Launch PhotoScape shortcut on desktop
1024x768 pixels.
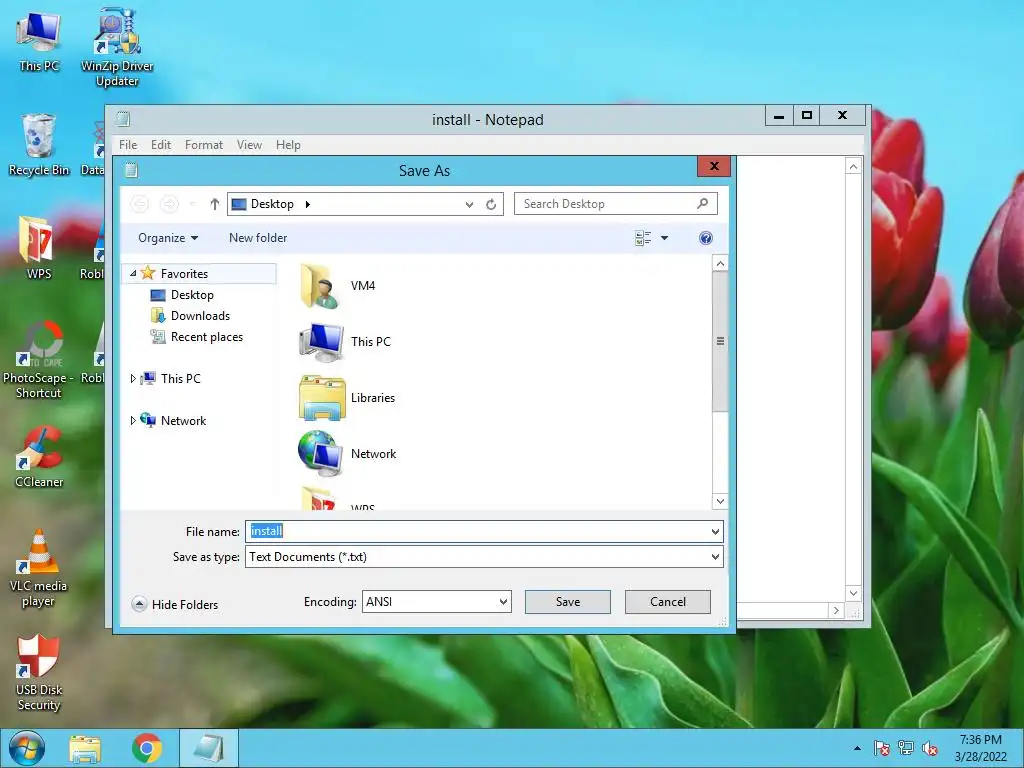pyautogui.click(x=39, y=359)
